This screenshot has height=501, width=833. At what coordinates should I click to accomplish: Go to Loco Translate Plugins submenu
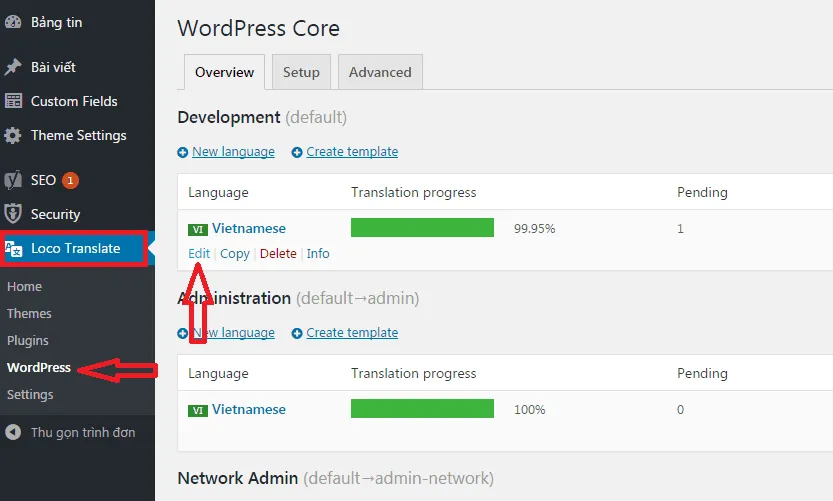click(28, 340)
